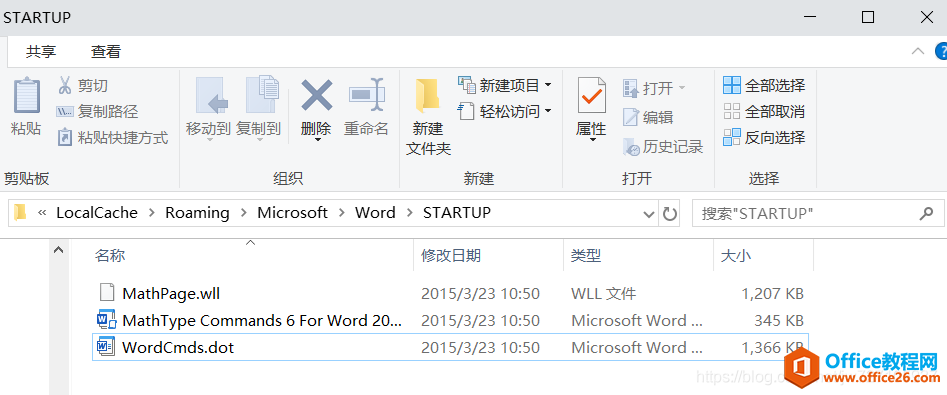Expand the Properties (属性) dropdown arrow
This screenshot has height=395, width=947.
pos(592,141)
